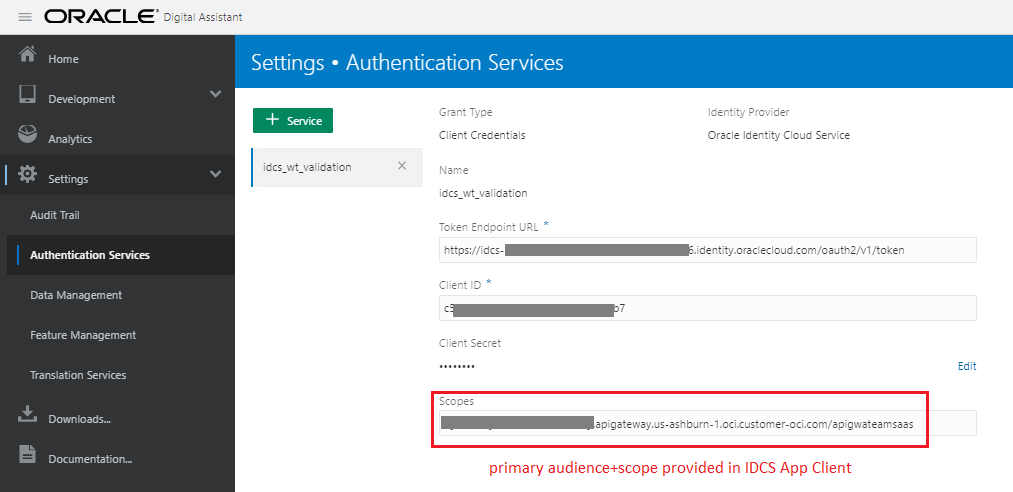
Task: Collapse the Settings menu chevron
Action: click(x=216, y=174)
